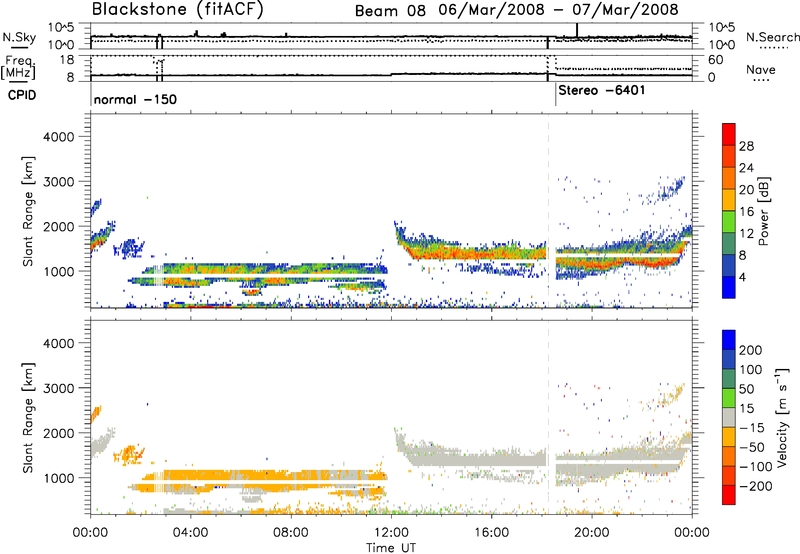Click the "Velocity [m s-1]" colorbar title
This screenshot has height=554, width=800.
pos(782,417)
